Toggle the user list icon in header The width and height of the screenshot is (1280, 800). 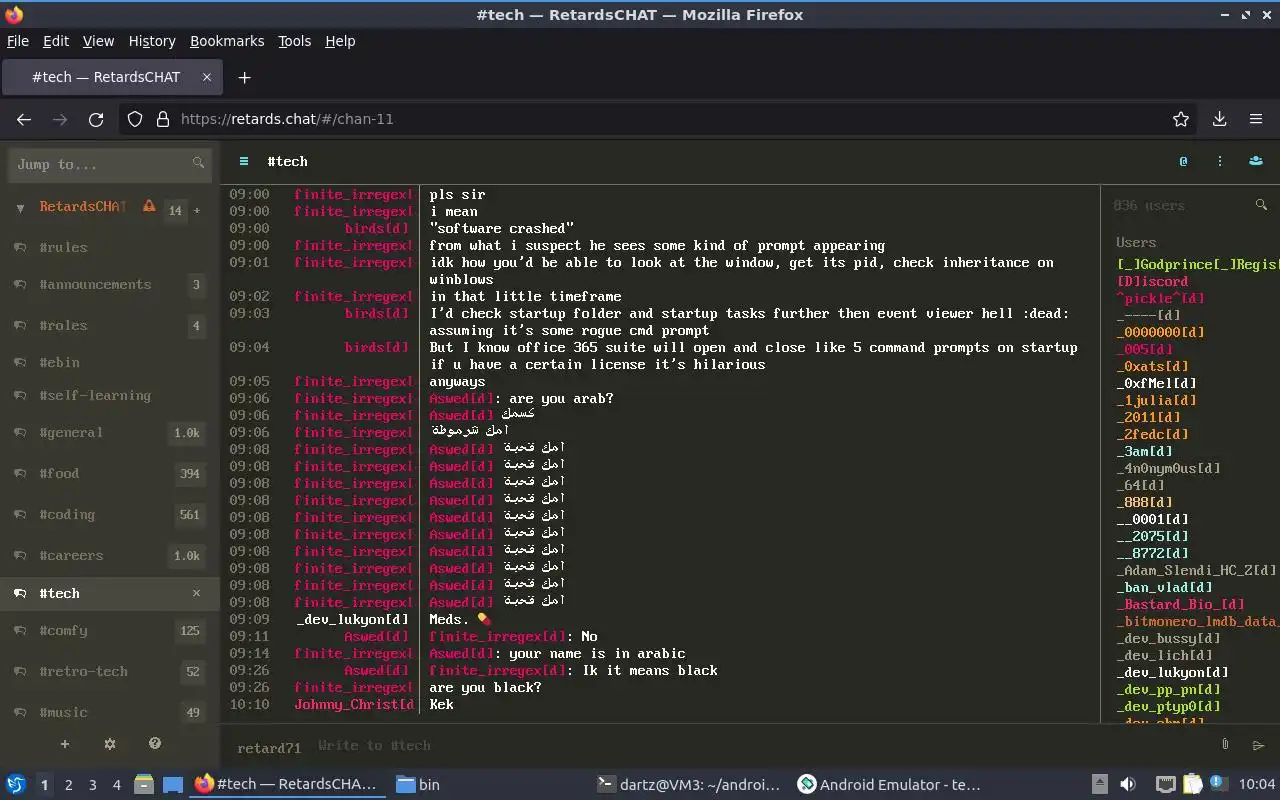[x=1256, y=161]
